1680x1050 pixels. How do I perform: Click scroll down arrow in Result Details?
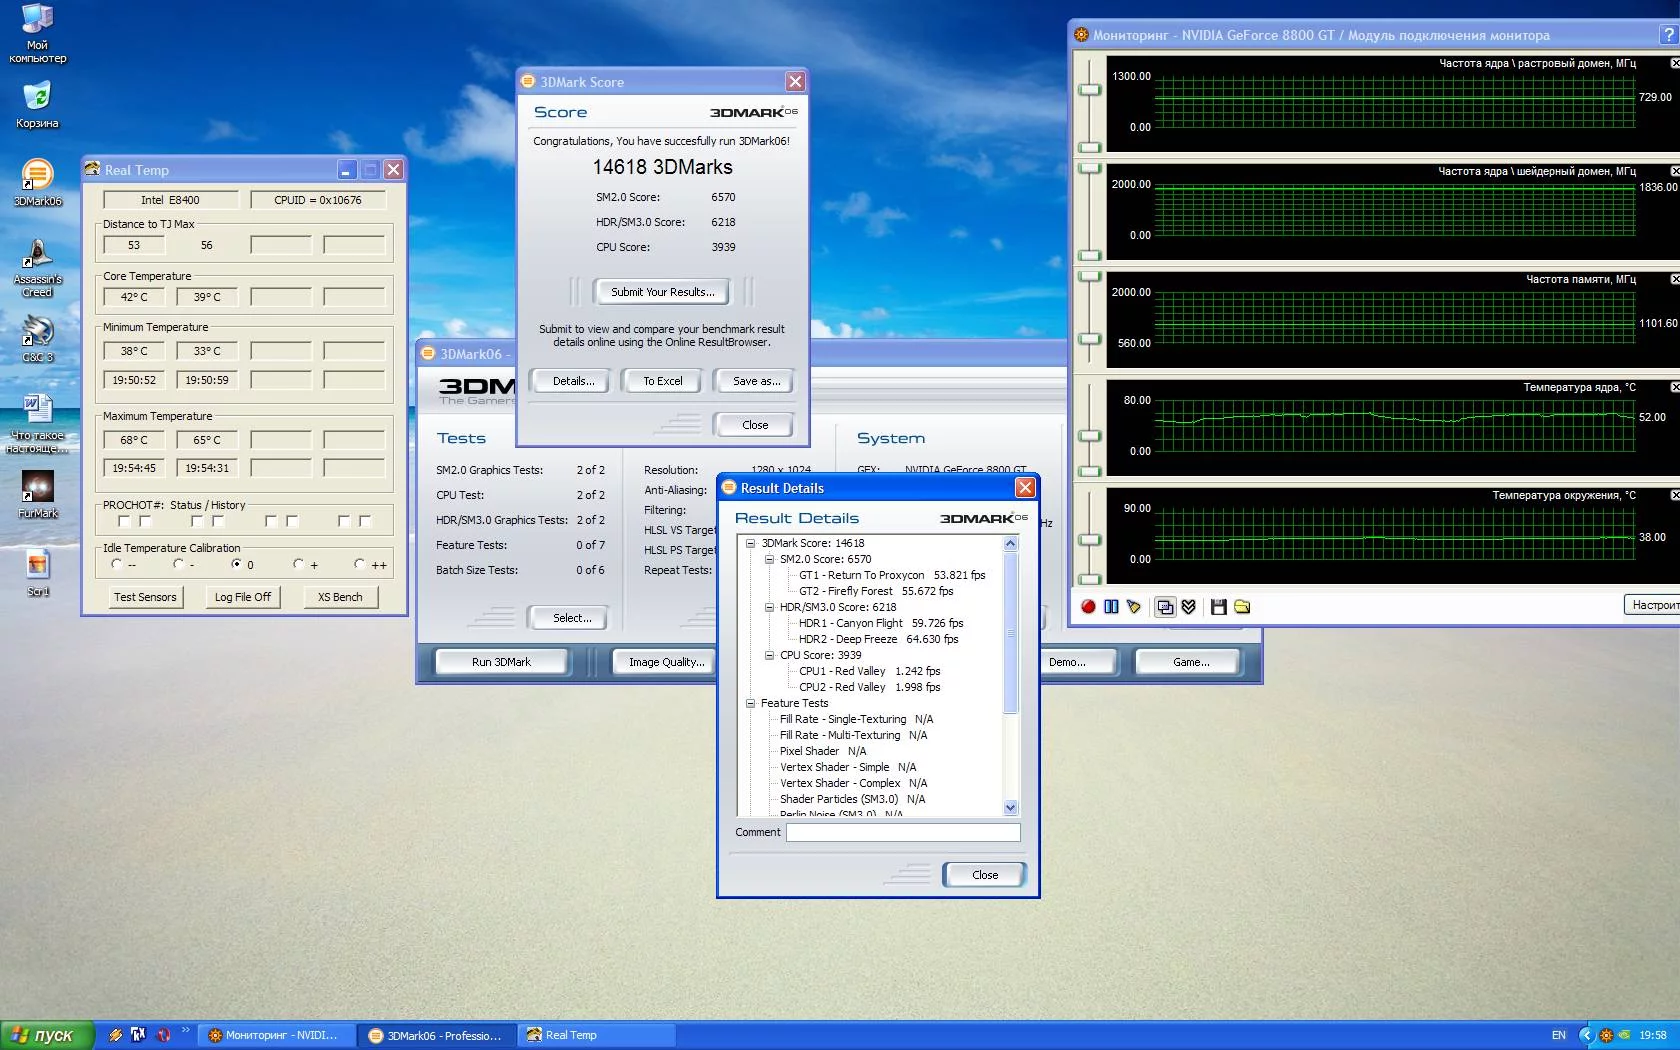click(1010, 808)
